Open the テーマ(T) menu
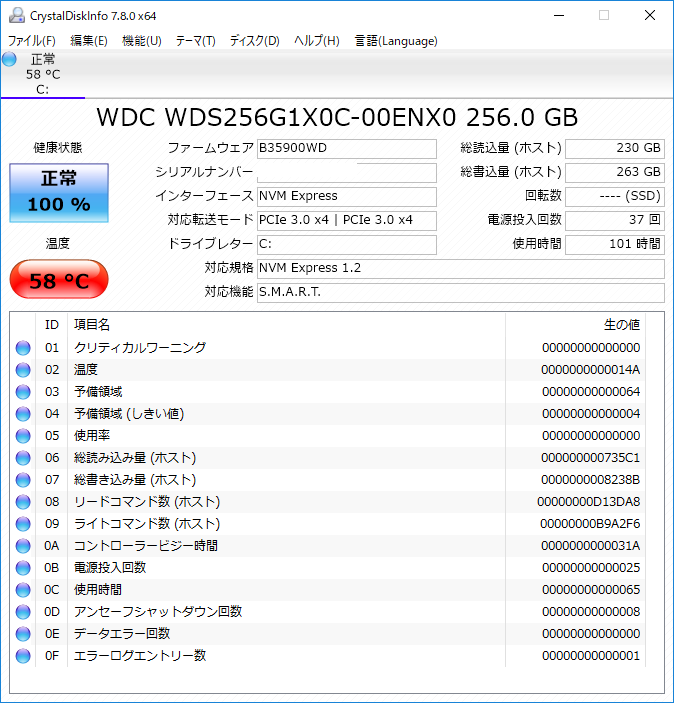Screen dimensions: 674x703 (x=196, y=41)
